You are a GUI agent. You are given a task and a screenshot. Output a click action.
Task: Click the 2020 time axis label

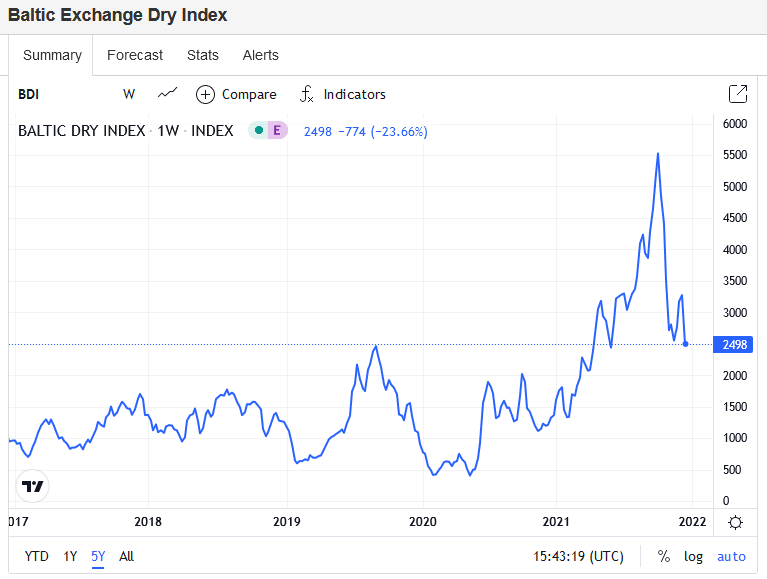(423, 522)
